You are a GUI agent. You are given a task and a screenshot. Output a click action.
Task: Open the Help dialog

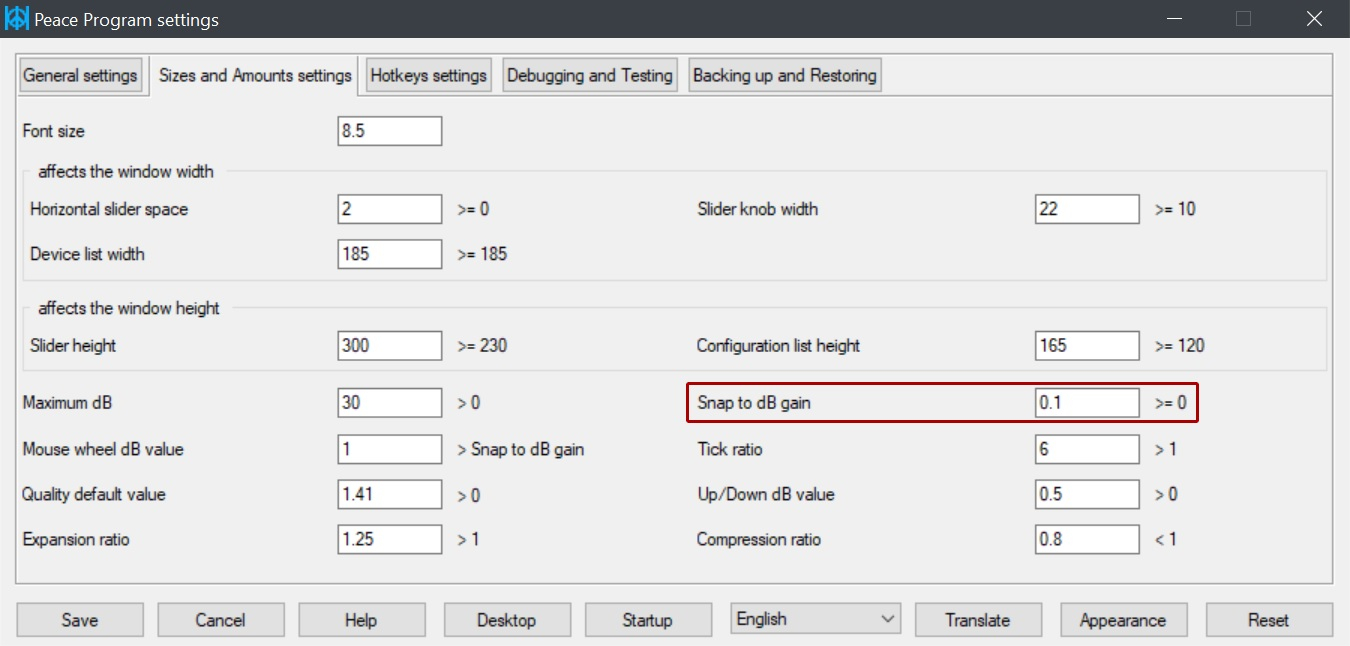[361, 619]
